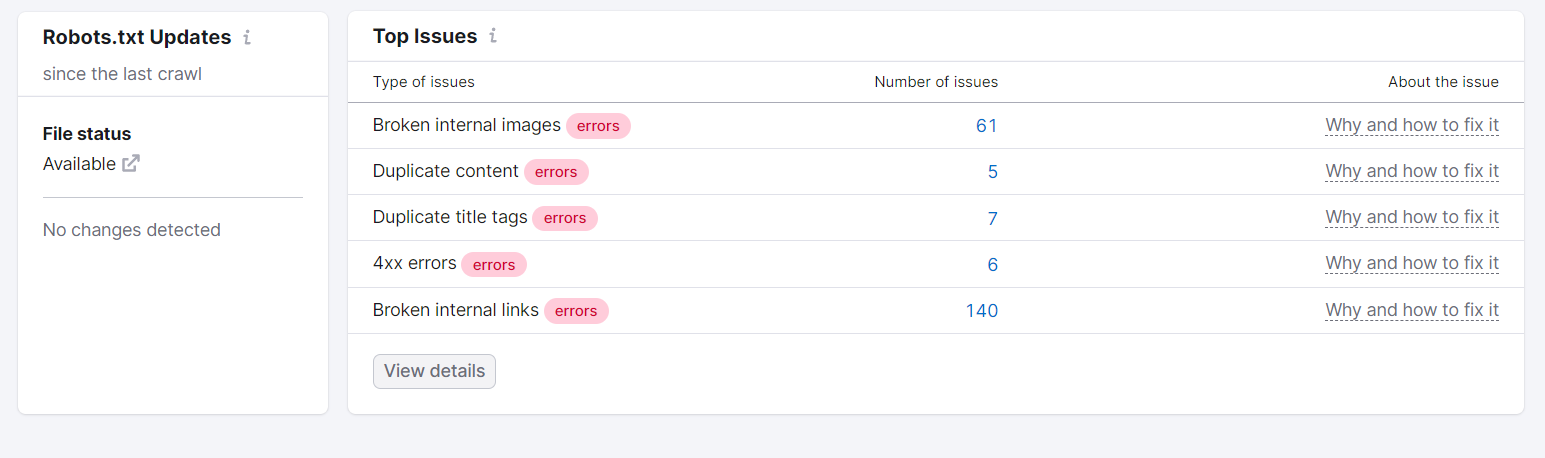Click fix link for Duplicate title tags
The height and width of the screenshot is (458, 1545).
coord(1411,217)
